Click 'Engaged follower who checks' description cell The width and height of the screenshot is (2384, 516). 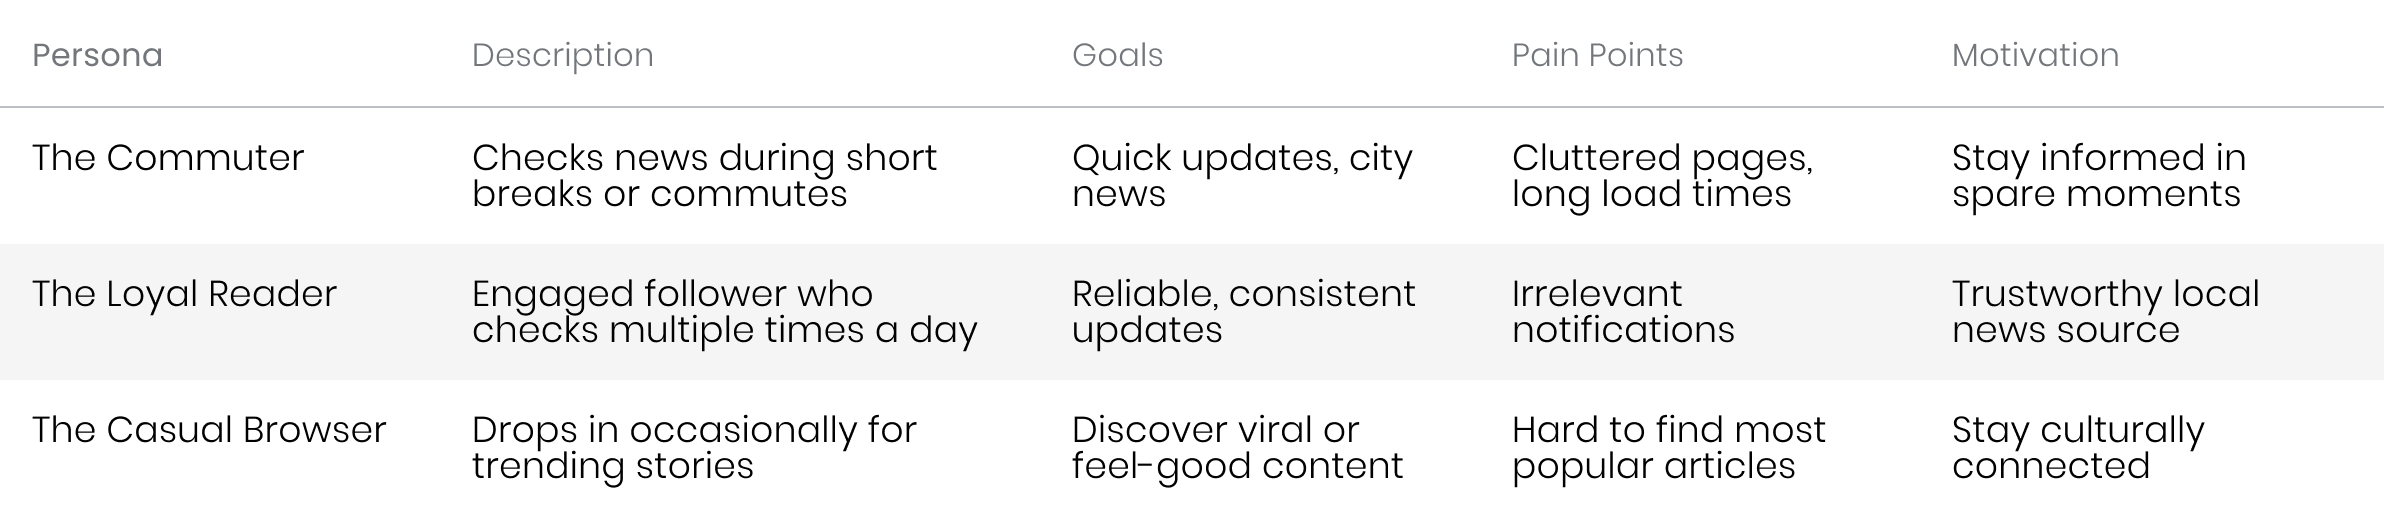tap(724, 312)
